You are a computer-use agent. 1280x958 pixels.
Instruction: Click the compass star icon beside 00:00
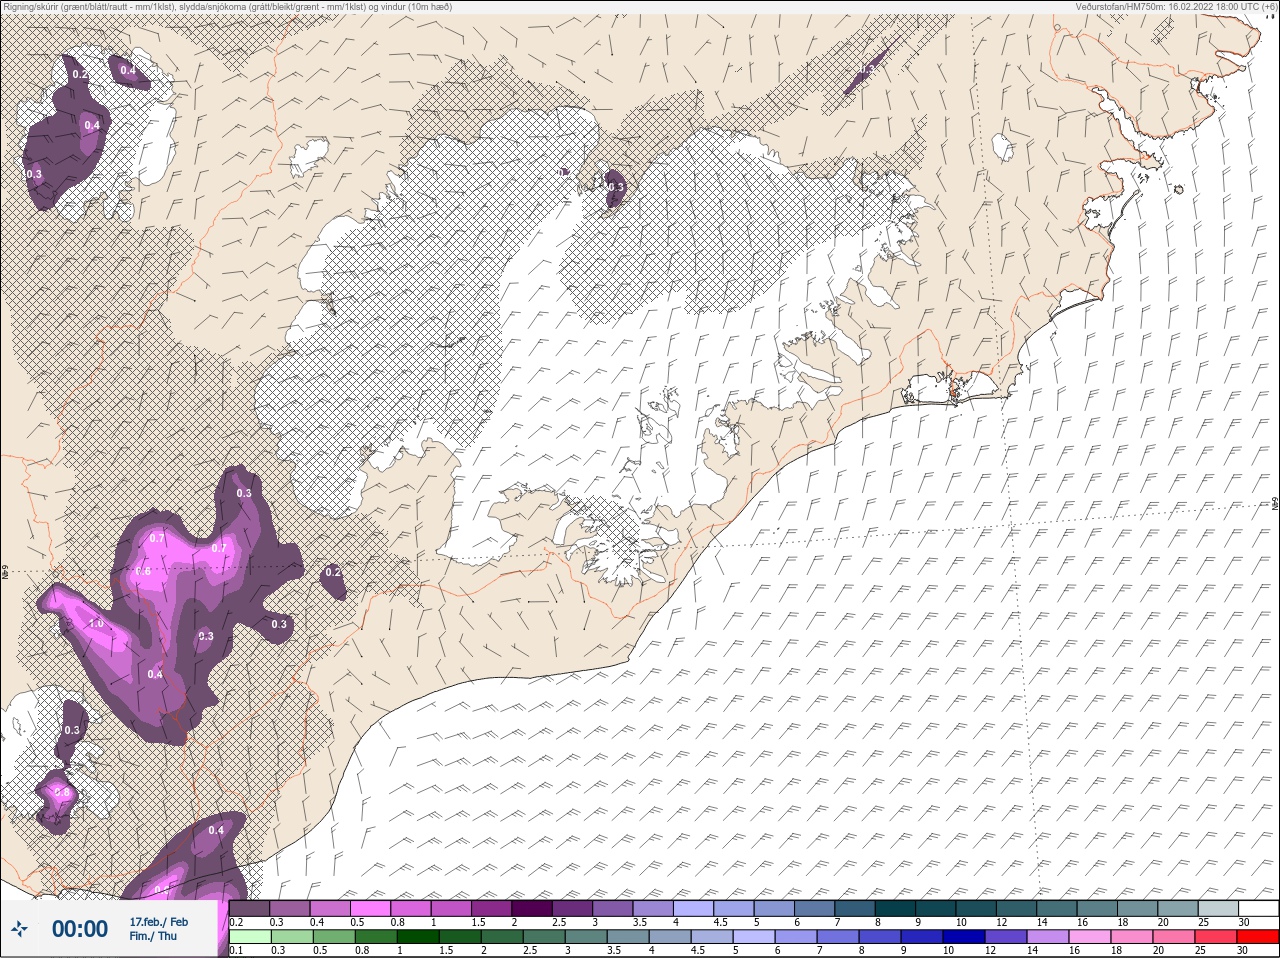point(19,929)
